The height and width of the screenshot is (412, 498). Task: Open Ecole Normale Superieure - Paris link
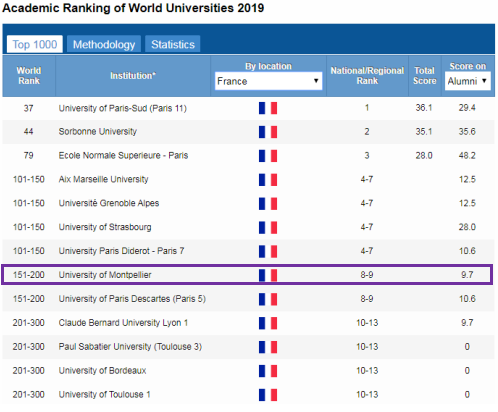[123, 156]
